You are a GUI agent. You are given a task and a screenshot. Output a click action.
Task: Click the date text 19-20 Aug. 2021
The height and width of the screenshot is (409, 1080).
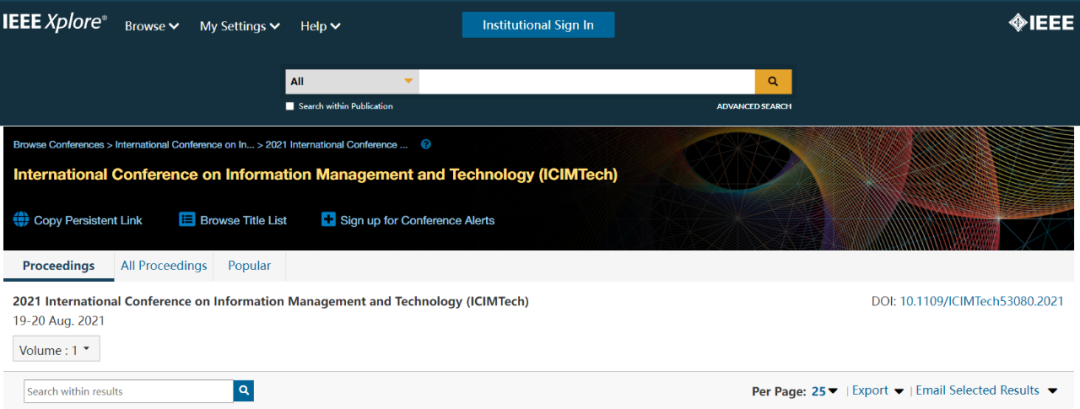[x=59, y=321]
